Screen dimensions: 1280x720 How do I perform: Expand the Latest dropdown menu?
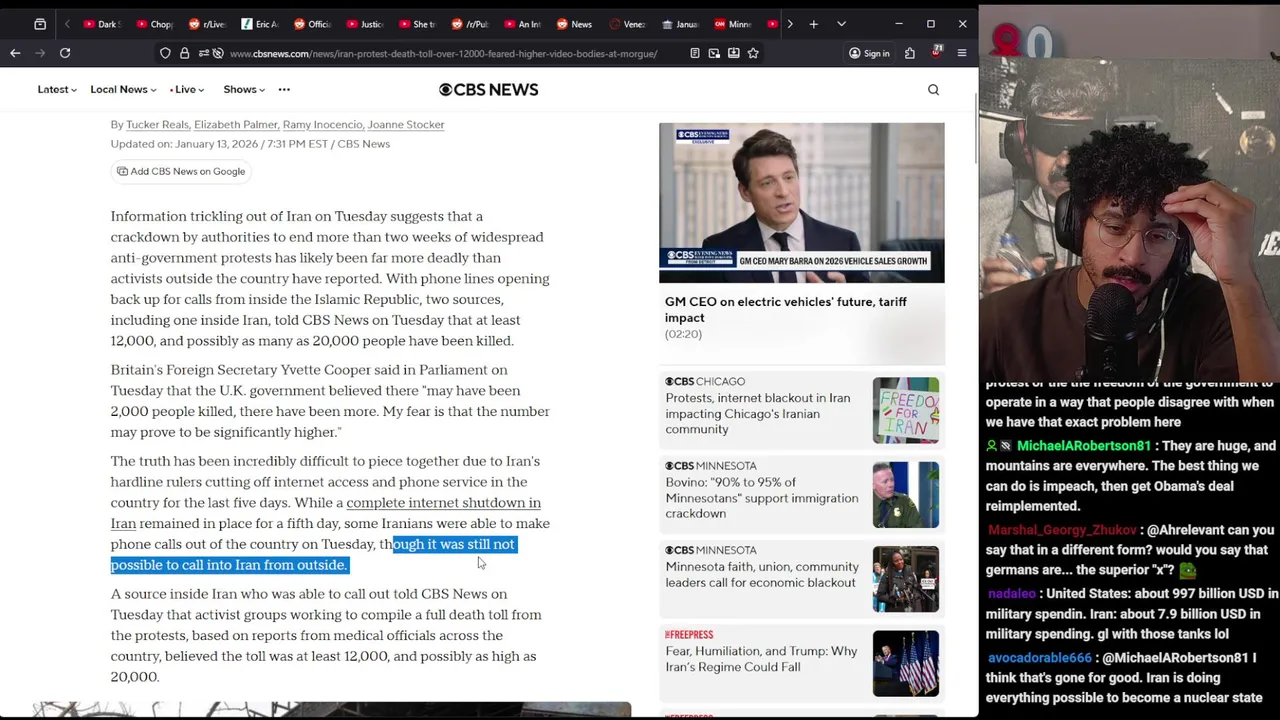pos(57,90)
